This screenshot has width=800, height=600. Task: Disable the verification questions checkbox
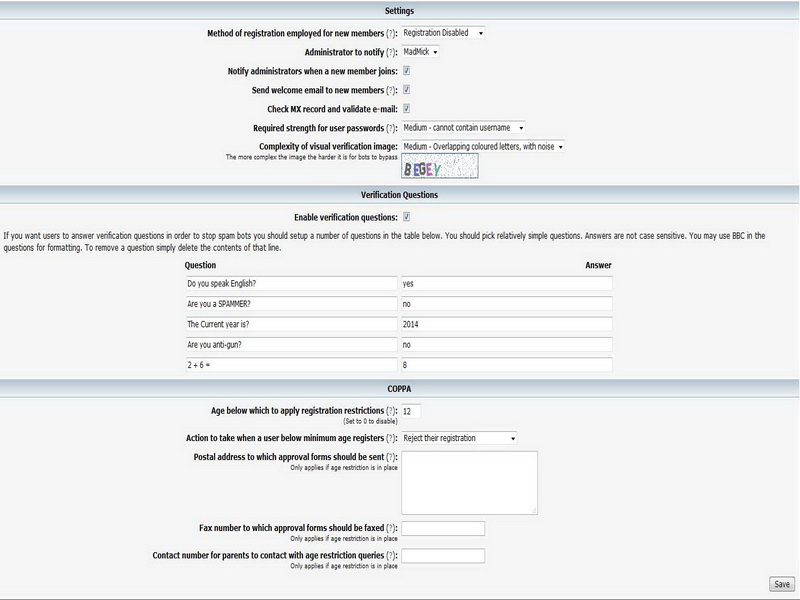coord(407,217)
